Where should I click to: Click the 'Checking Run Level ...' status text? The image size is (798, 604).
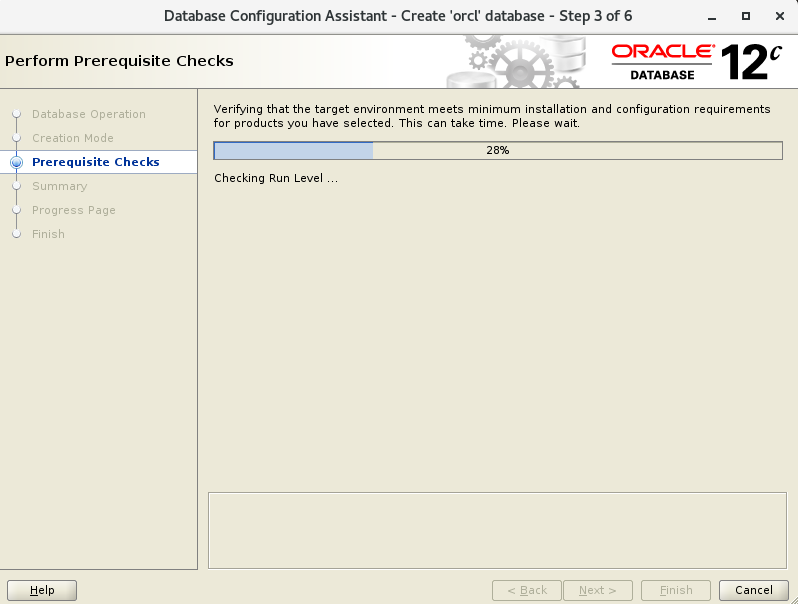tap(276, 178)
